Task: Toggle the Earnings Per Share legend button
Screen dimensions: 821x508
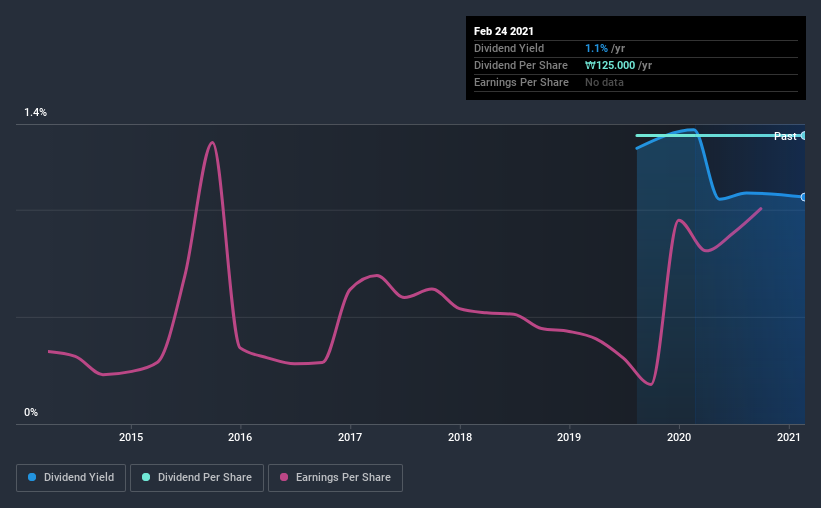Action: pyautogui.click(x=335, y=478)
